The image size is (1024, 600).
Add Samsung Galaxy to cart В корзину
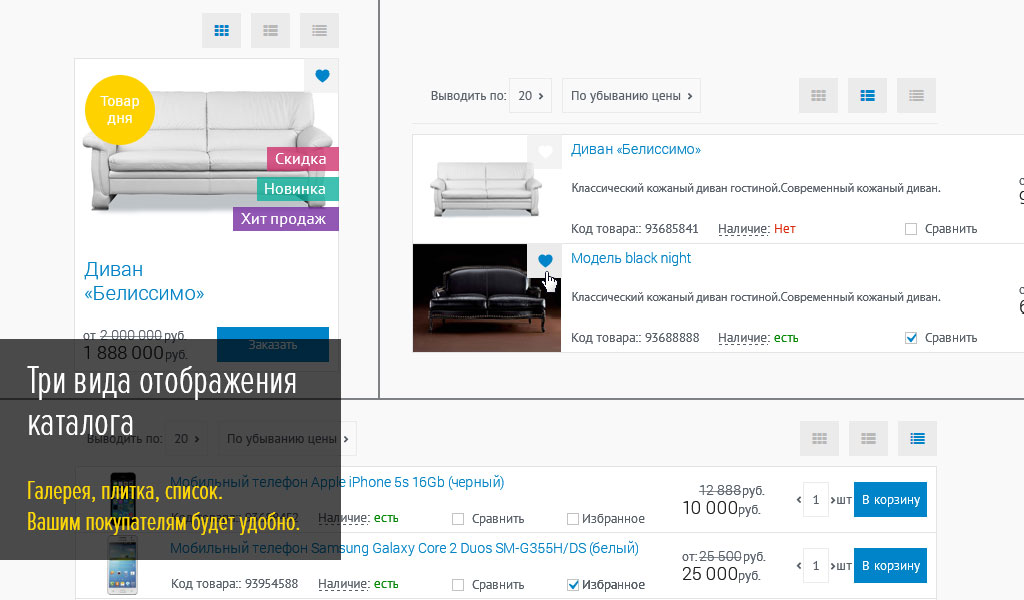[x=890, y=566]
